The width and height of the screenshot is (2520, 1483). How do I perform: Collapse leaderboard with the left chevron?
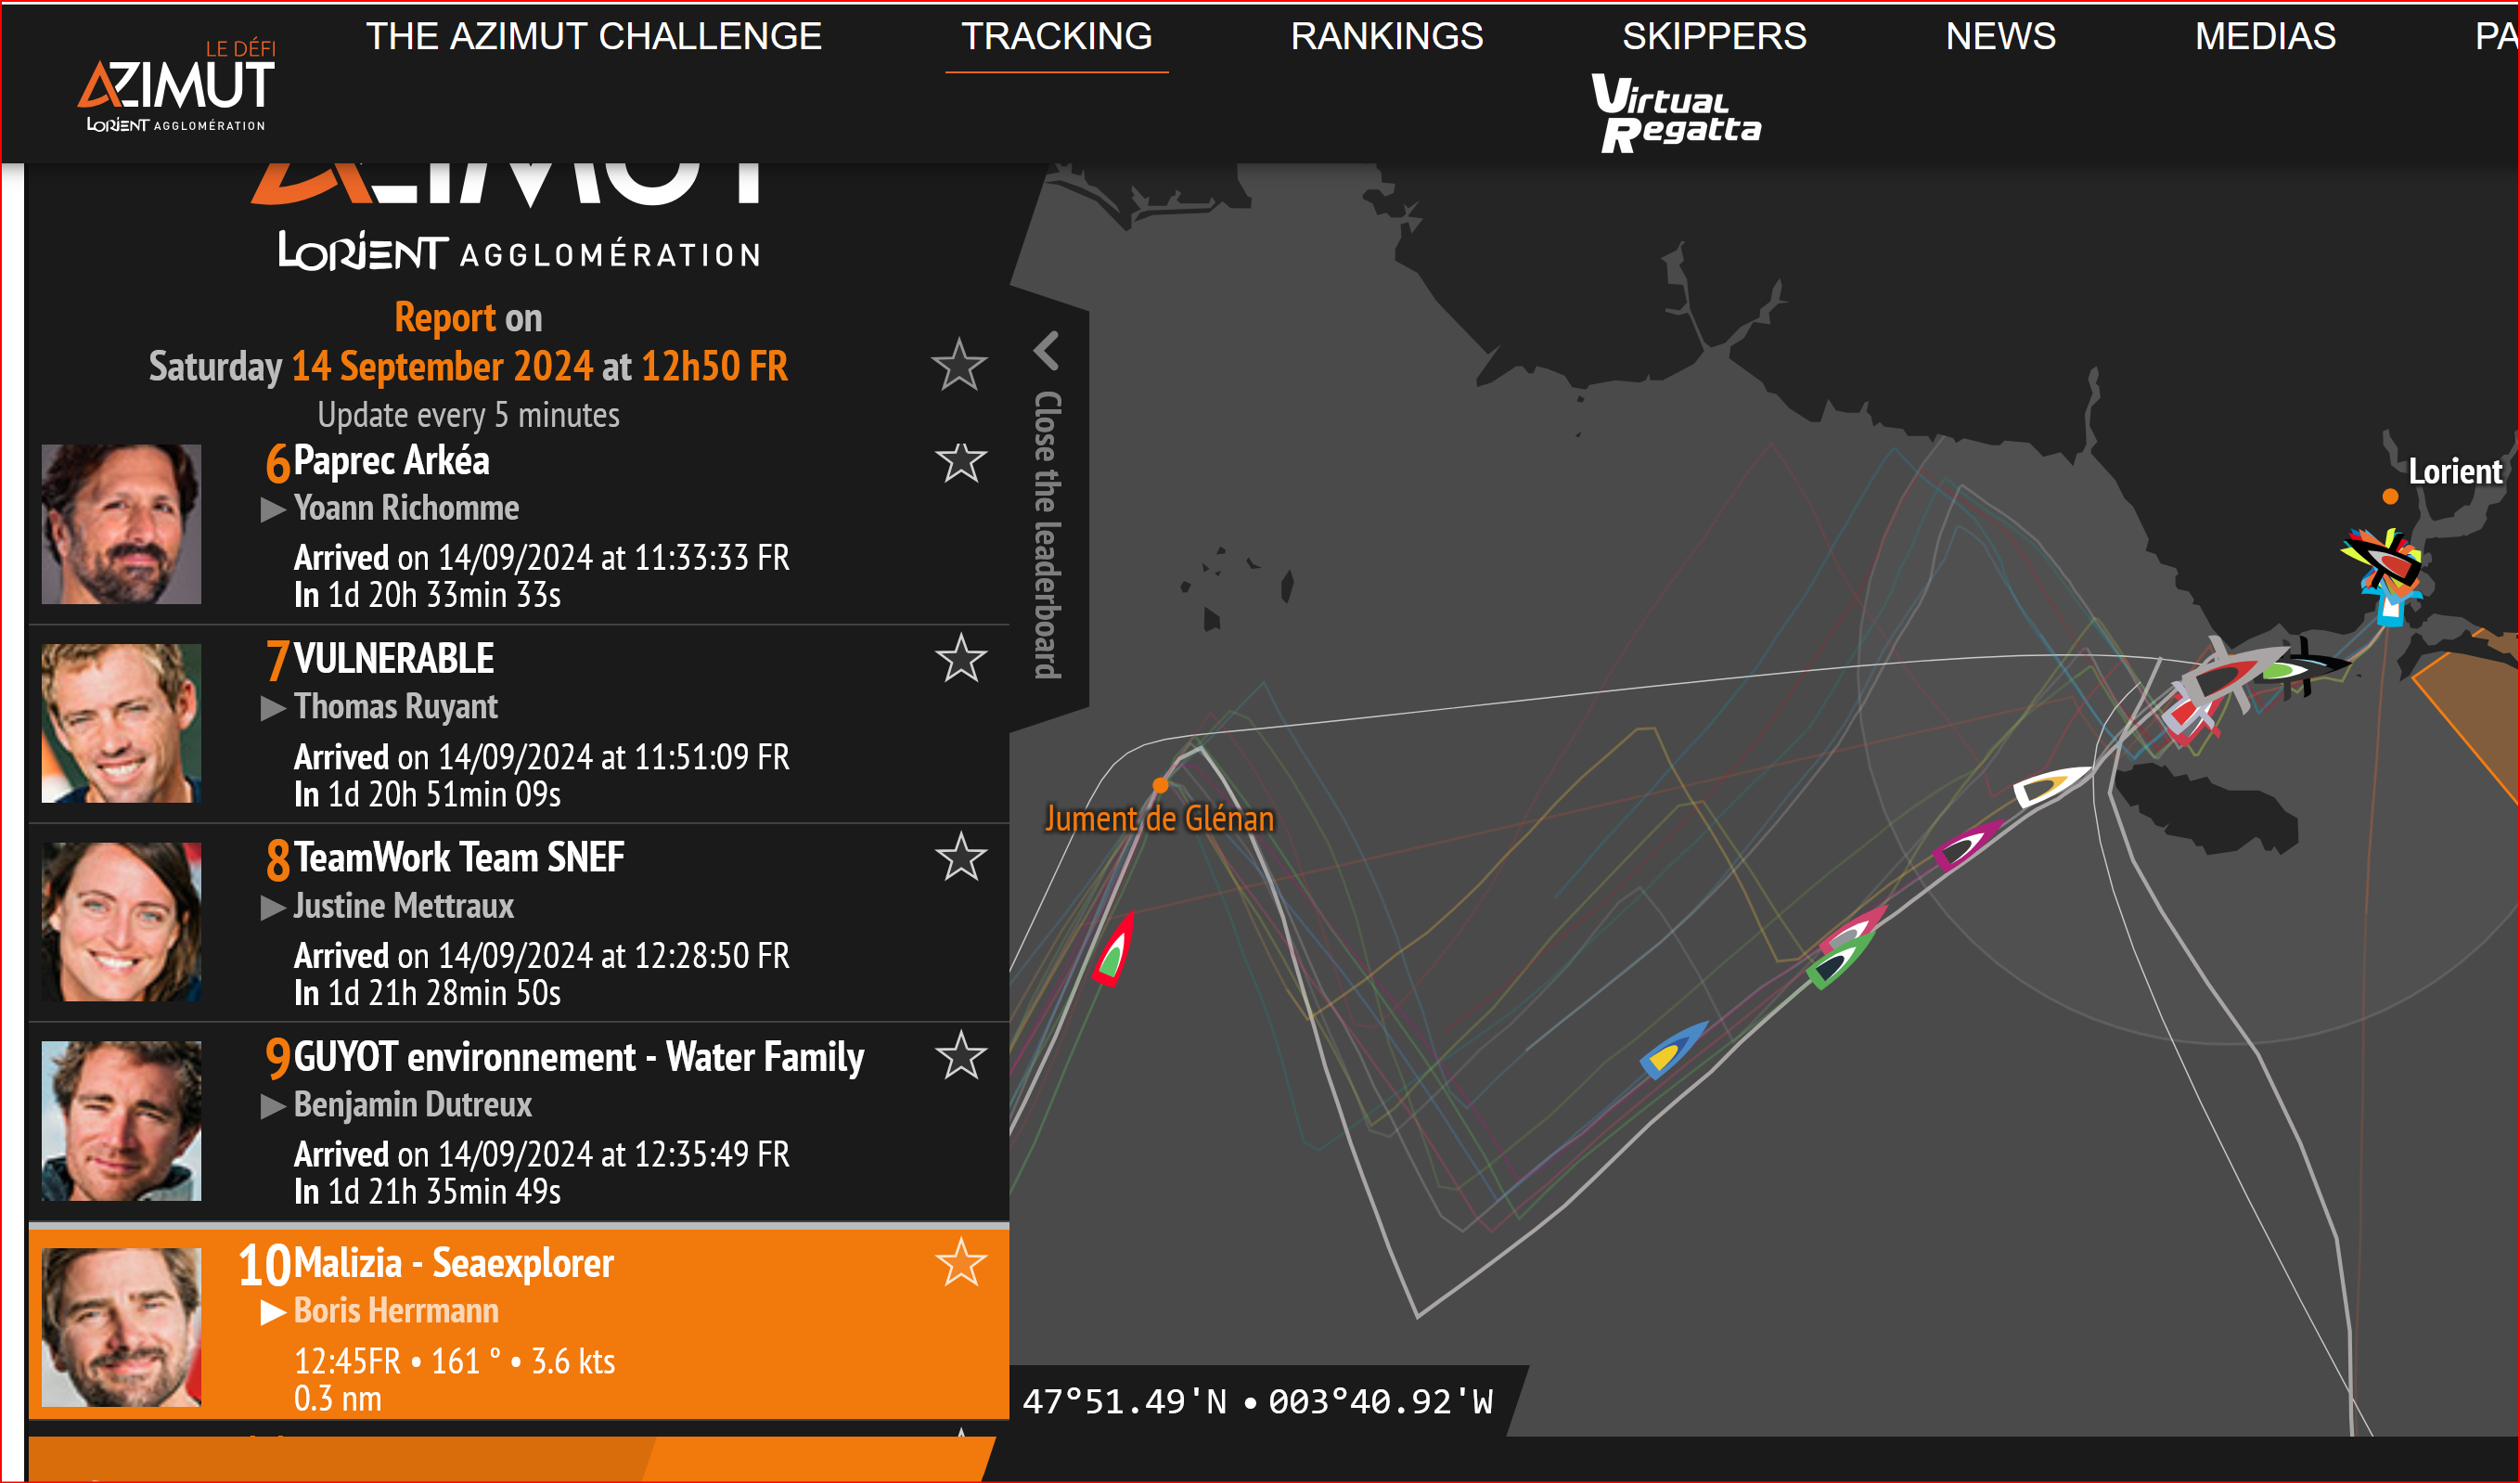1047,351
